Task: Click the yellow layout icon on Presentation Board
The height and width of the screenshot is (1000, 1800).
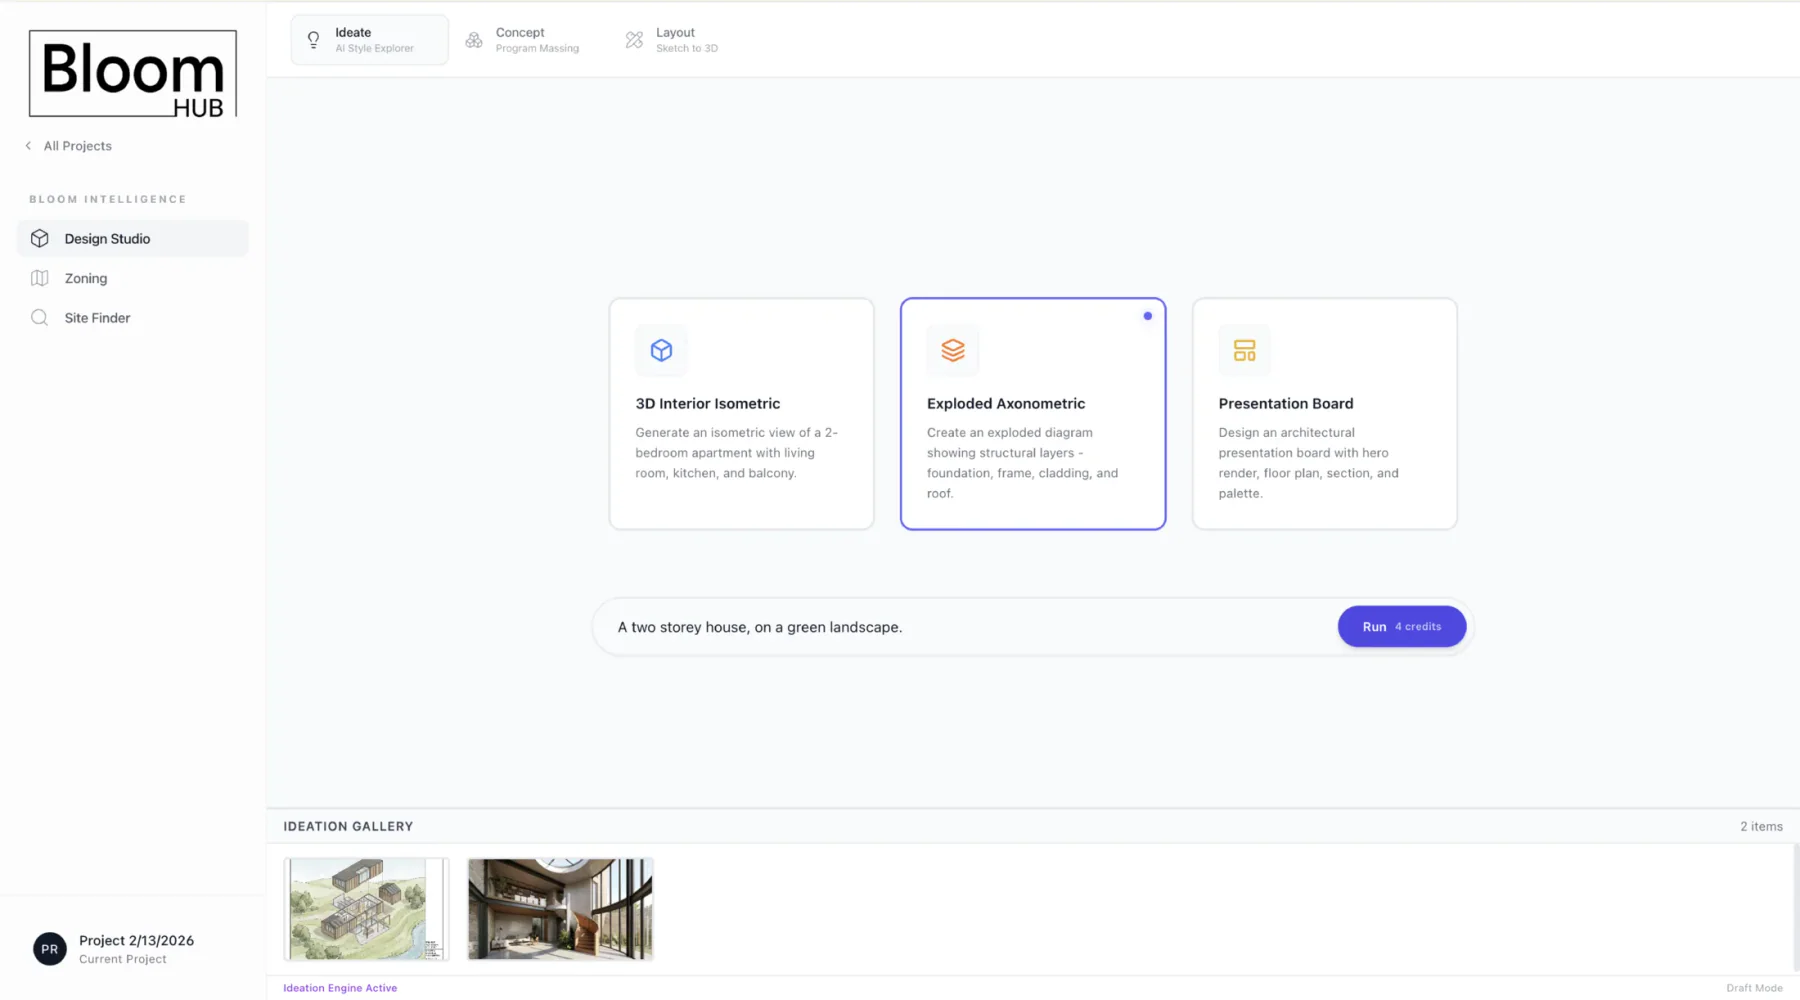Action: click(x=1244, y=350)
